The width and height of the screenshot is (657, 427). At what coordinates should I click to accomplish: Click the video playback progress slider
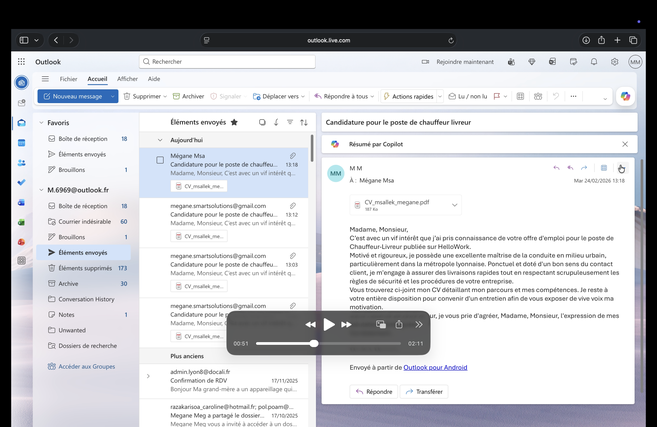point(314,343)
